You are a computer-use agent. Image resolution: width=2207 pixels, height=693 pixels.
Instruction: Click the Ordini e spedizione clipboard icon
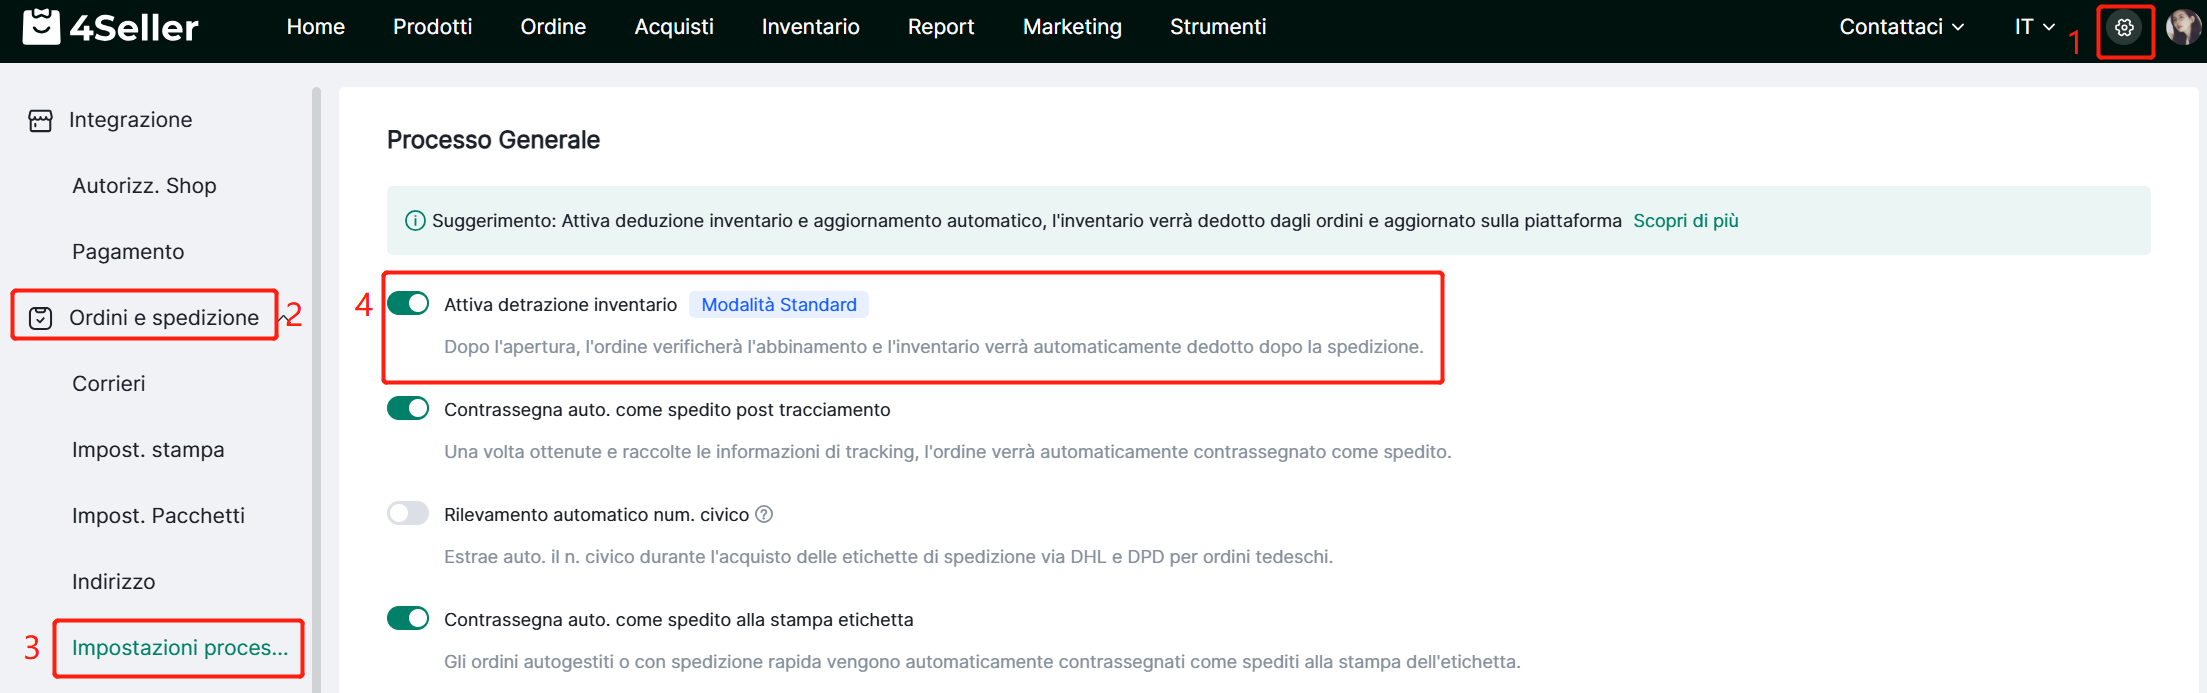40,318
